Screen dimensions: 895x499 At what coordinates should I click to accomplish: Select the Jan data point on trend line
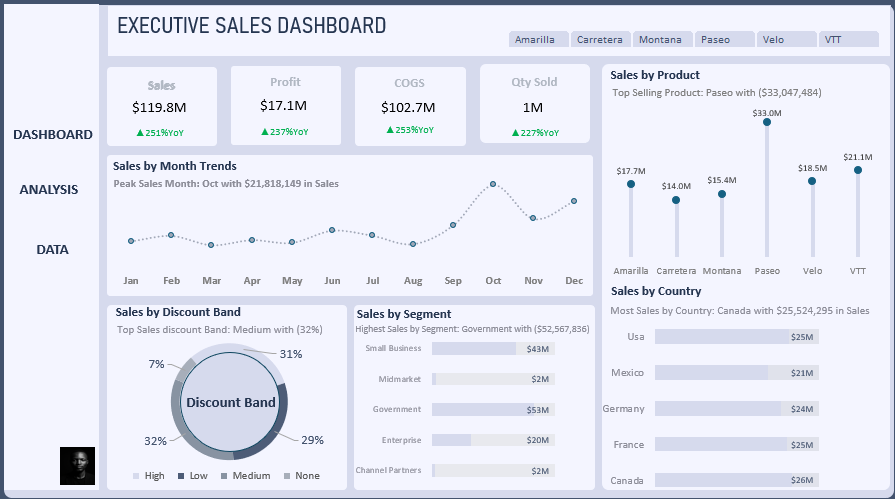tap(131, 241)
